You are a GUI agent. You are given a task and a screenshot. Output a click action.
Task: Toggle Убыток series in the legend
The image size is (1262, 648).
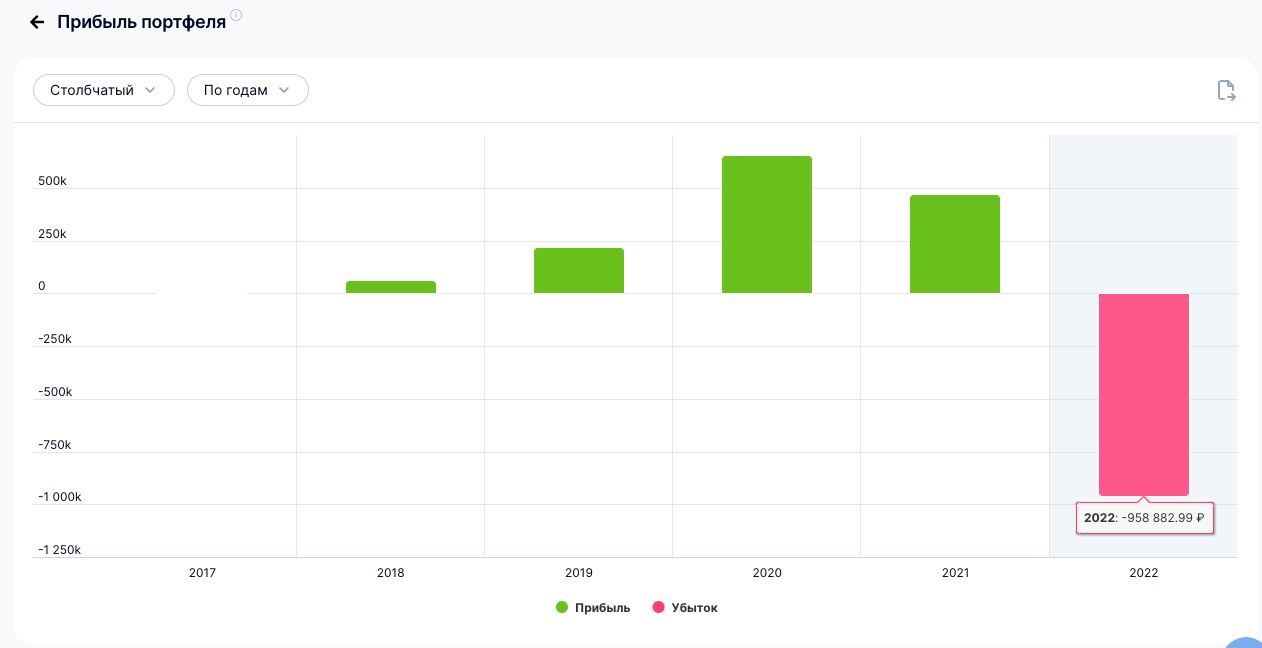(685, 607)
